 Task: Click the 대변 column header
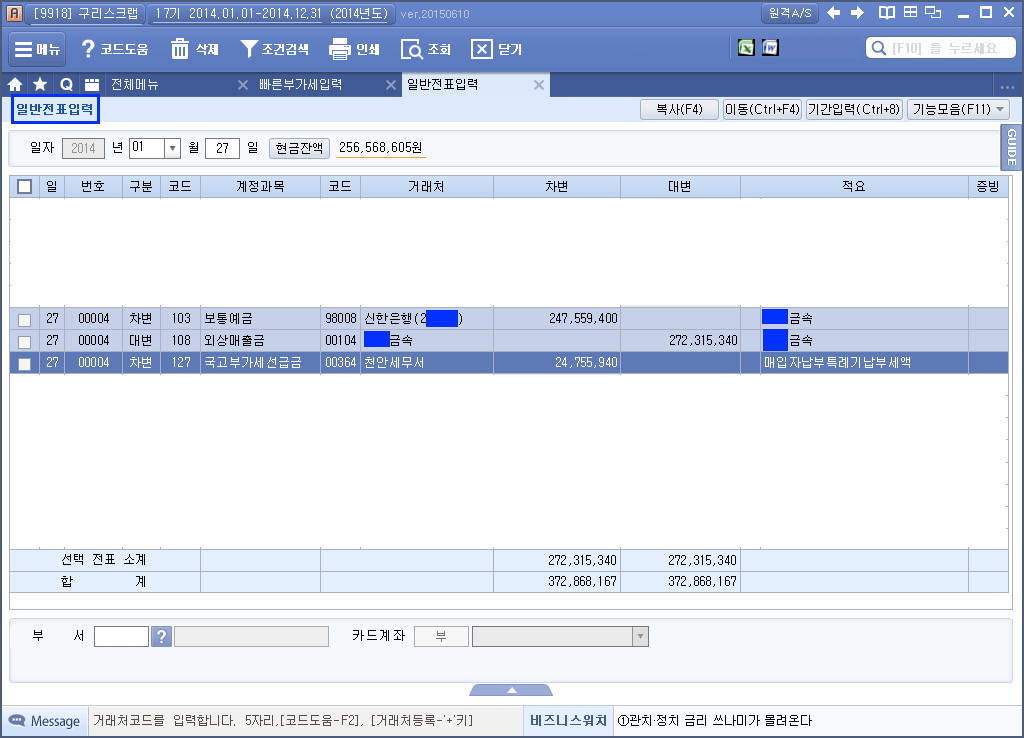click(x=680, y=187)
